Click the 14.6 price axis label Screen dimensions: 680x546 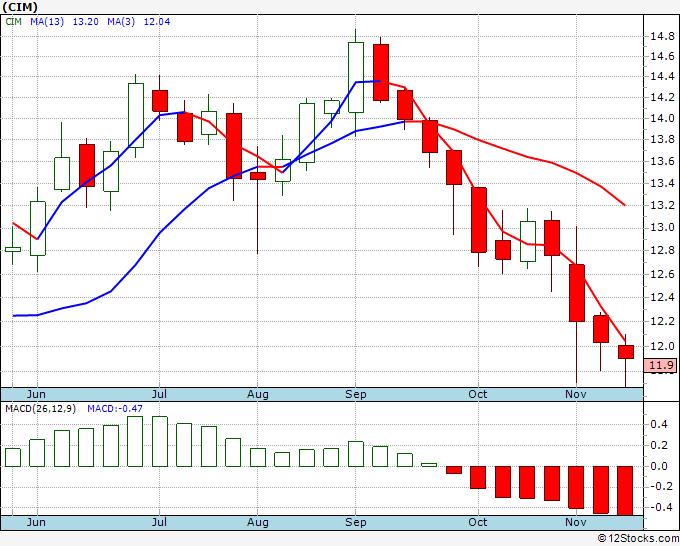(x=662, y=56)
